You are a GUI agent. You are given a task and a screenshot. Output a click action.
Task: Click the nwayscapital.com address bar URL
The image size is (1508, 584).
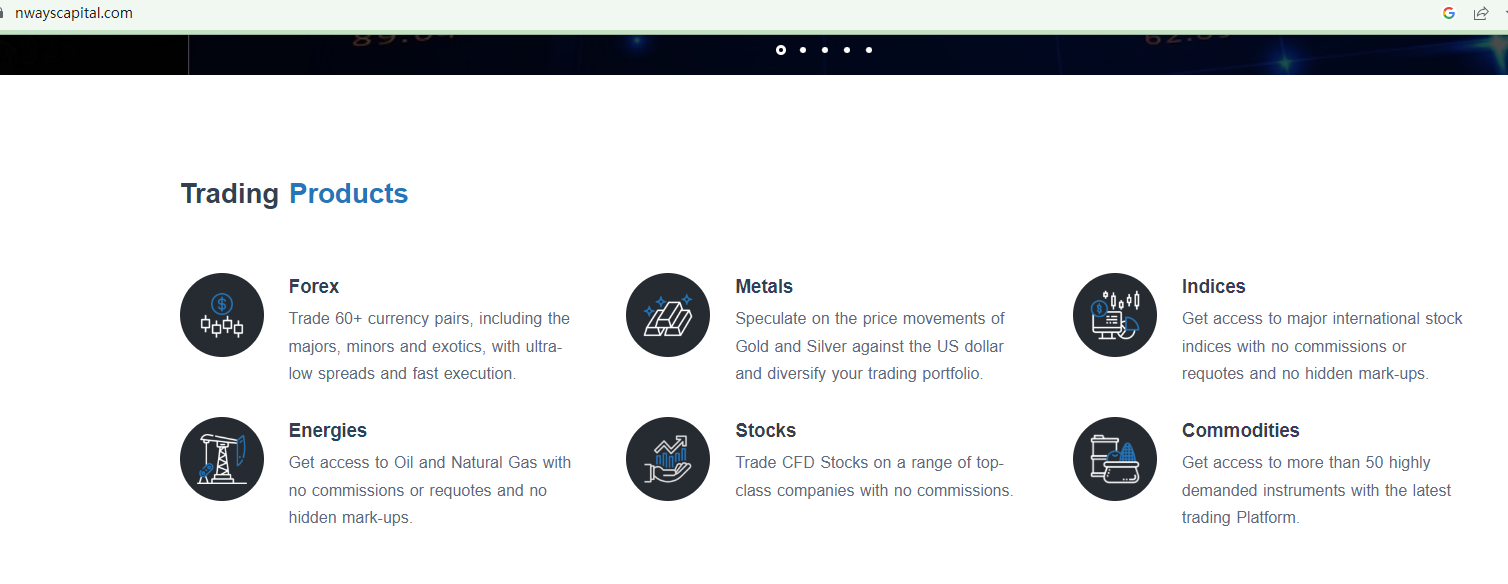(74, 13)
